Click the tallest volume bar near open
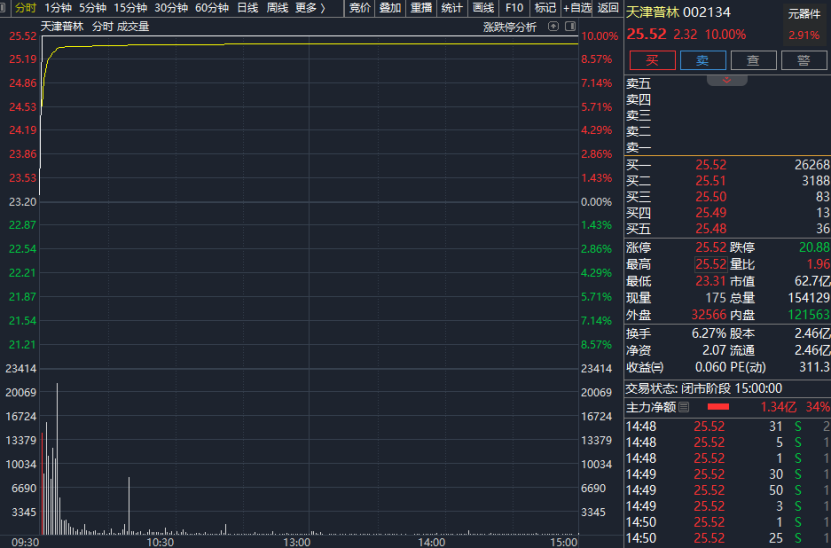 pyautogui.click(x=57, y=458)
